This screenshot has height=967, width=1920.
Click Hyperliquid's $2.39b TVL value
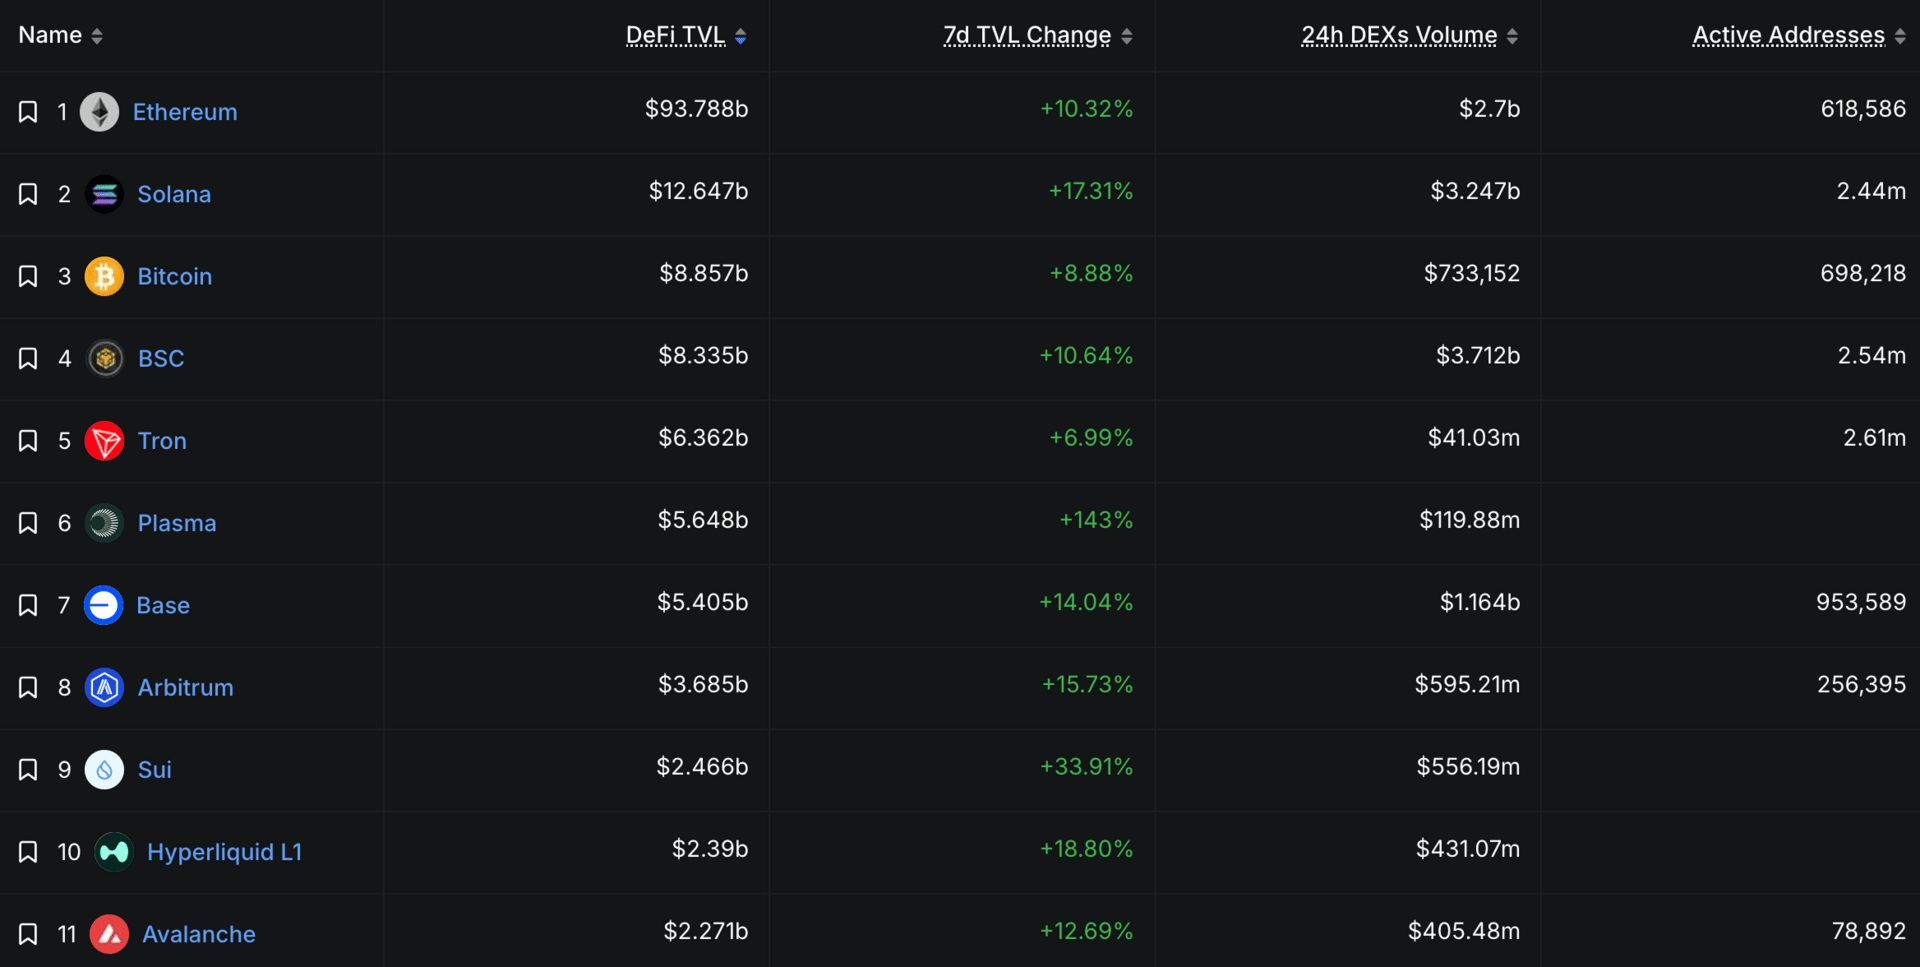click(710, 849)
